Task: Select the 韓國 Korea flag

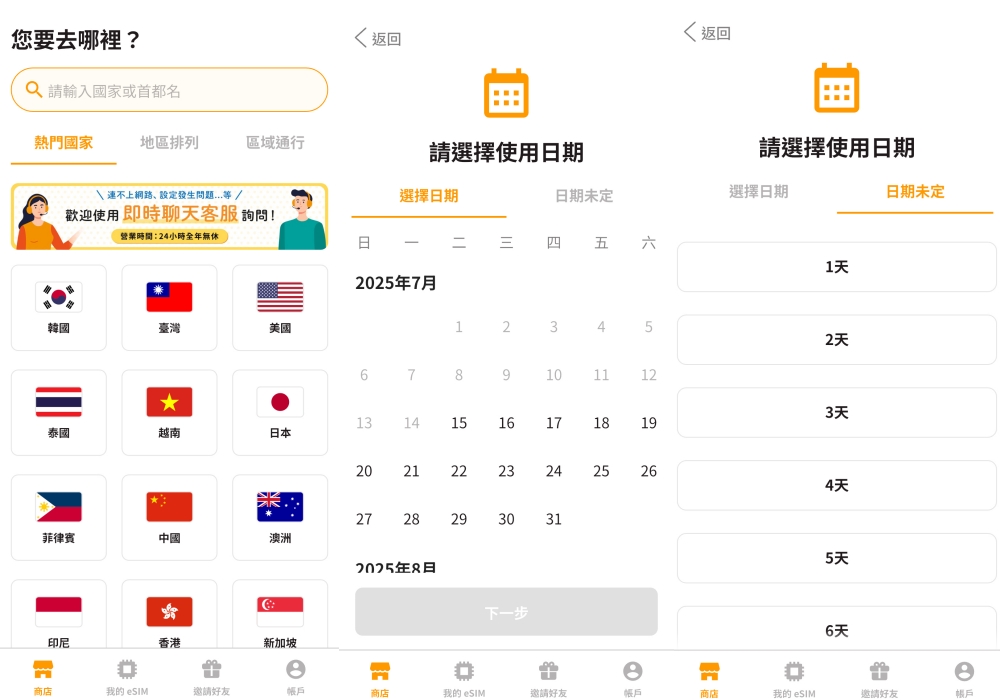Action: click(x=58, y=307)
